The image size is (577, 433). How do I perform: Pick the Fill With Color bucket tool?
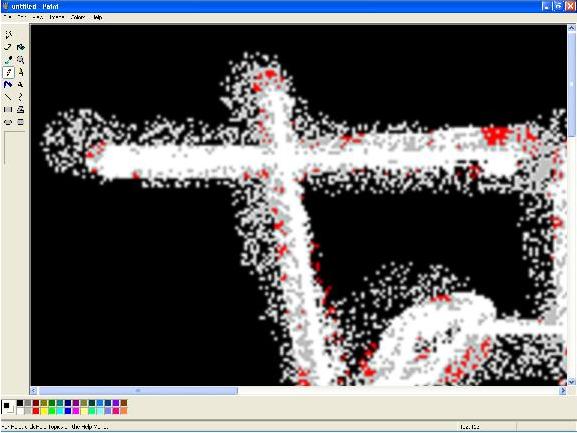(21, 47)
